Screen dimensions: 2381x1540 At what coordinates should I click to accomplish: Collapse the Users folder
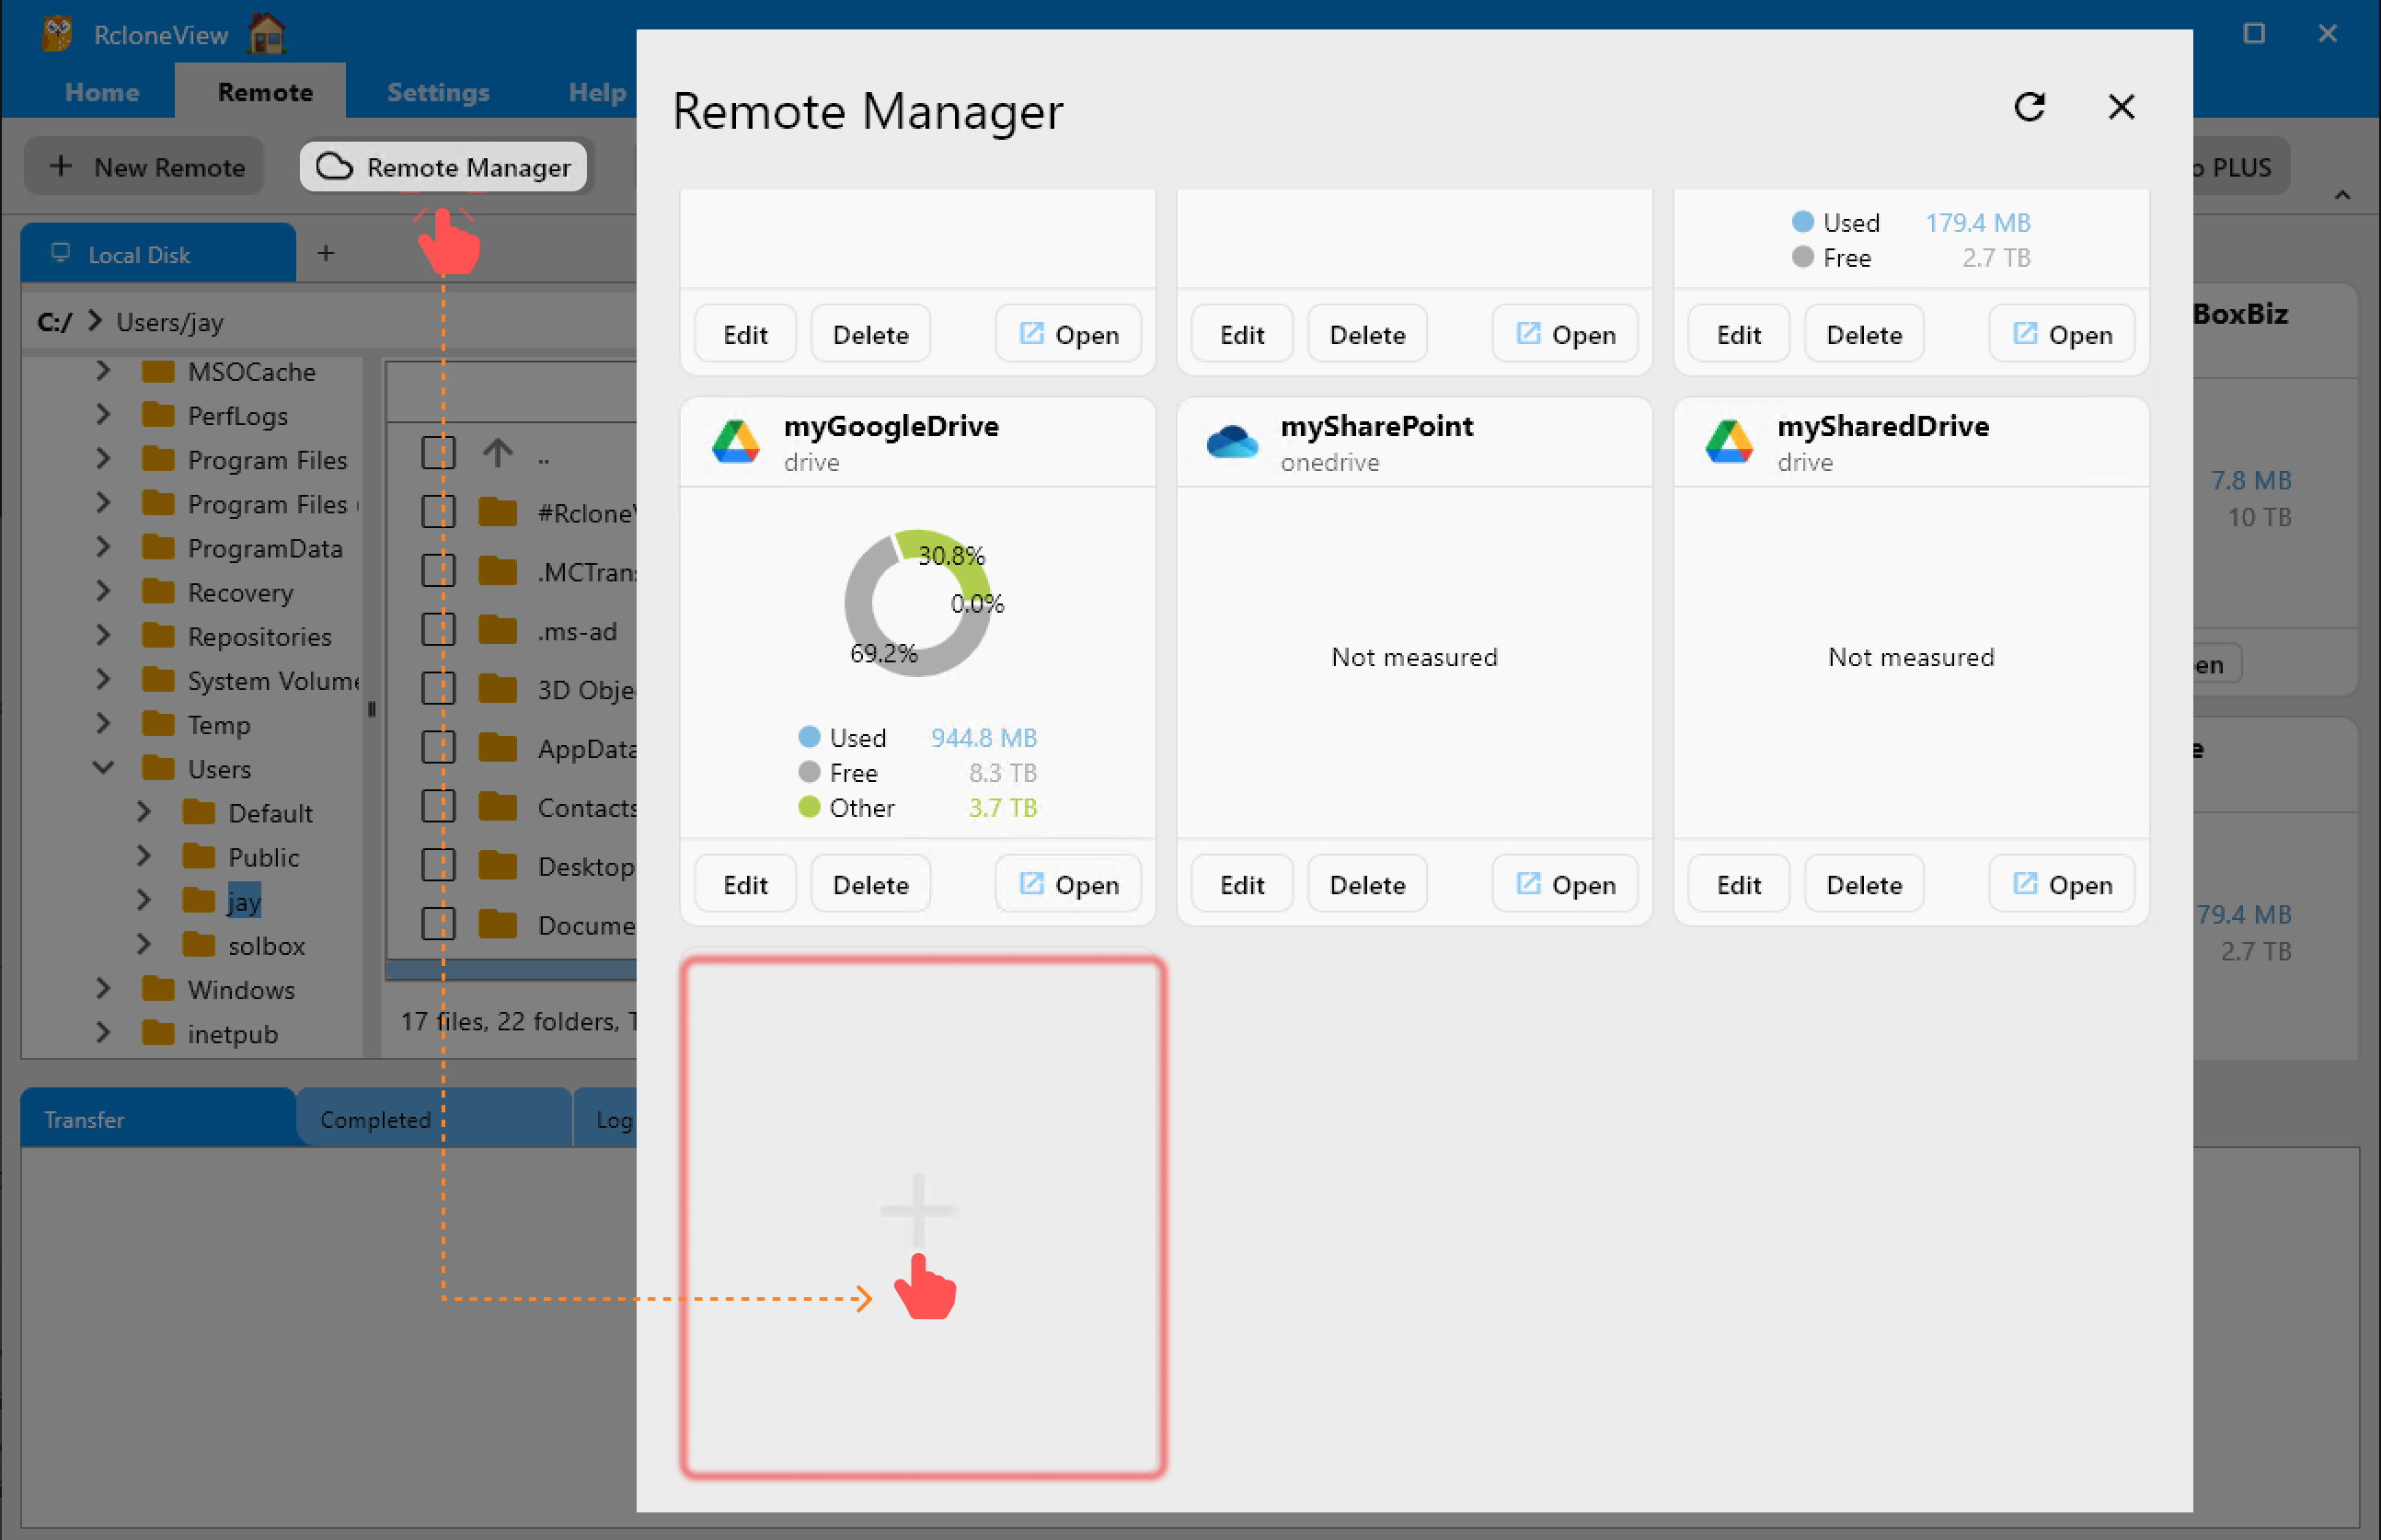point(103,768)
